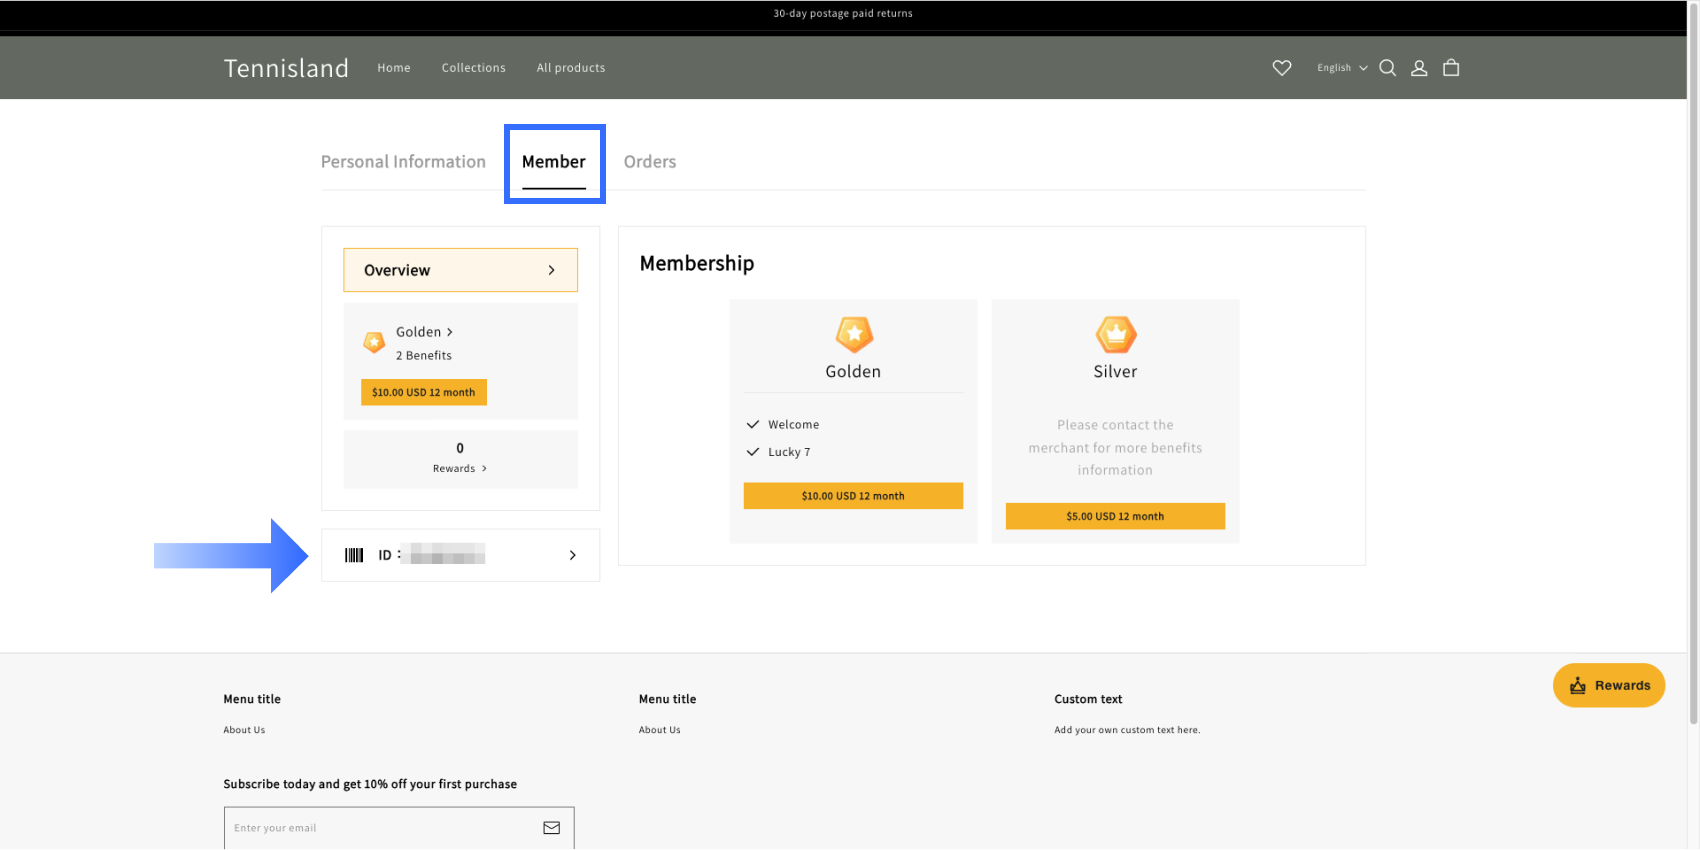Click the barcode icon beside ID

[354, 555]
